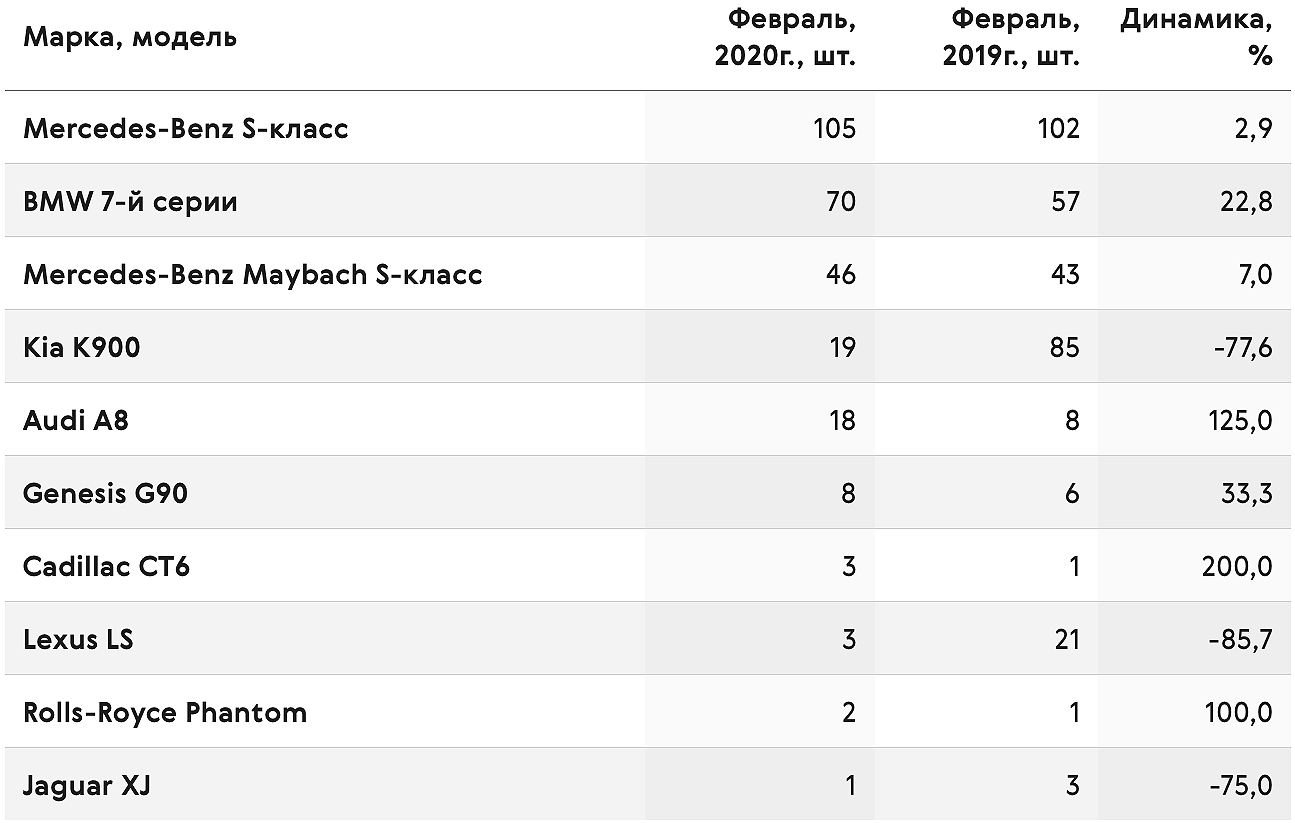Select the 'Февраль, 2020г., шт.' column header
The image size is (1295, 823).
[x=785, y=38]
